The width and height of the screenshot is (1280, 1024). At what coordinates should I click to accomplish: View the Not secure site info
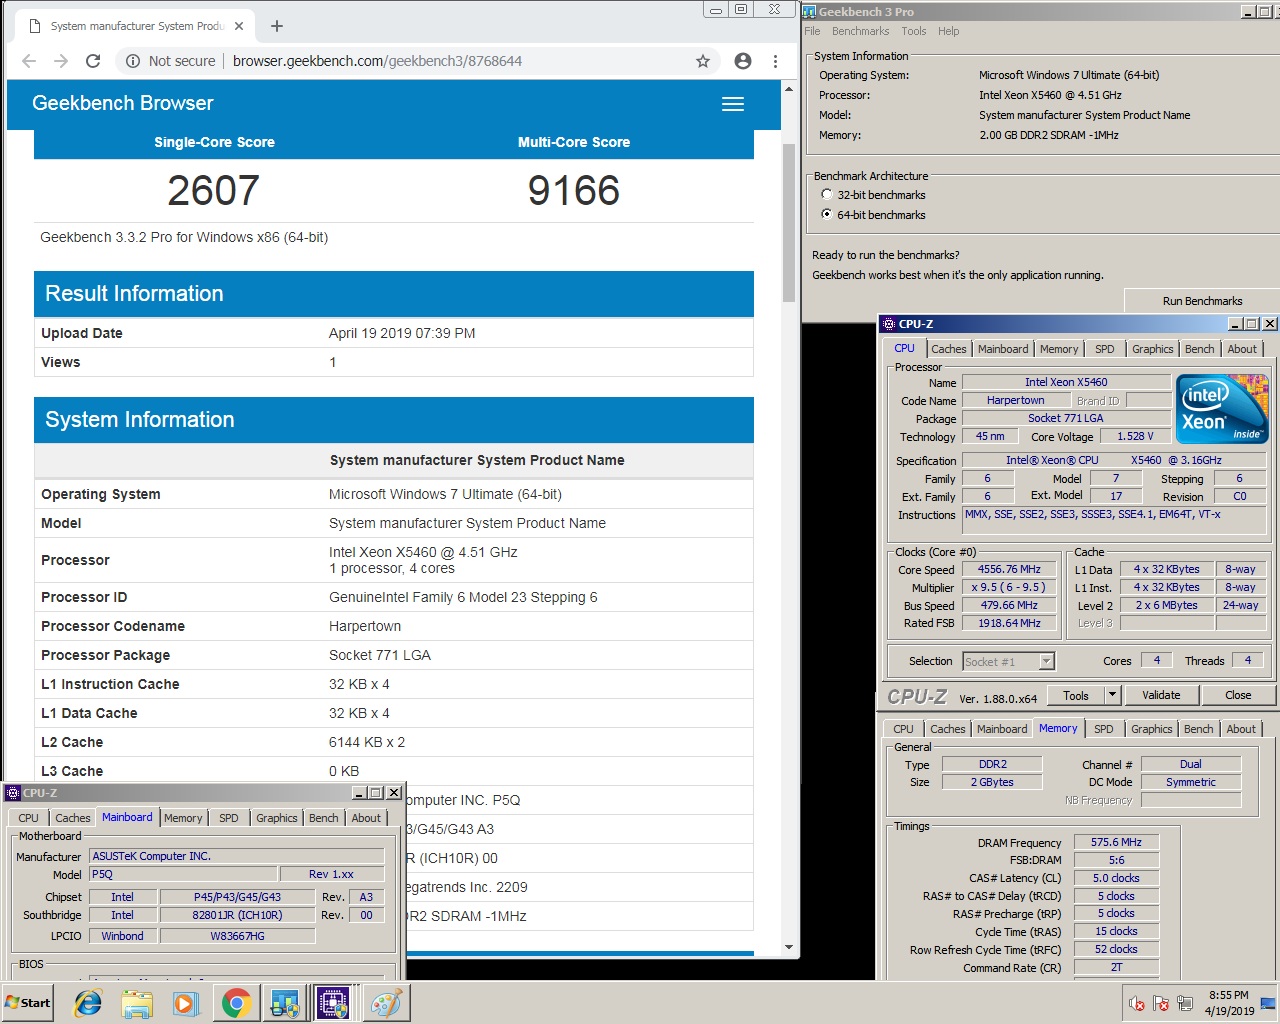(x=171, y=61)
